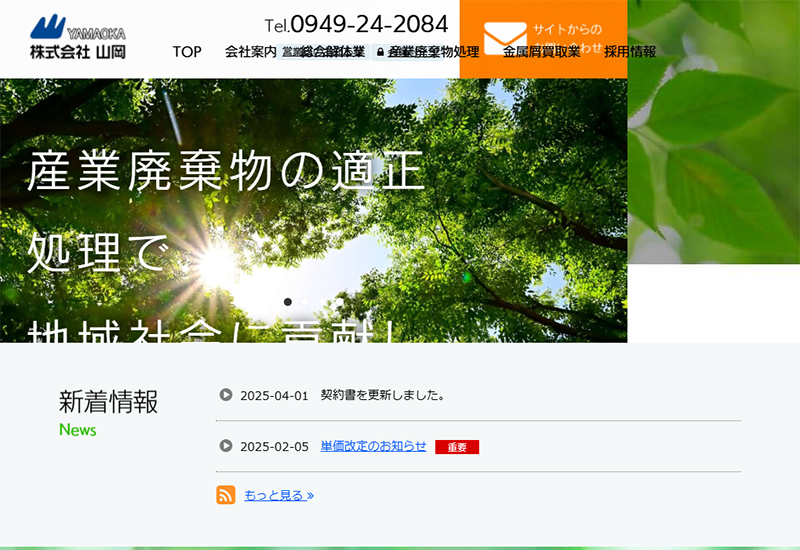
Task: Click the green leaf side image
Action: (714, 132)
